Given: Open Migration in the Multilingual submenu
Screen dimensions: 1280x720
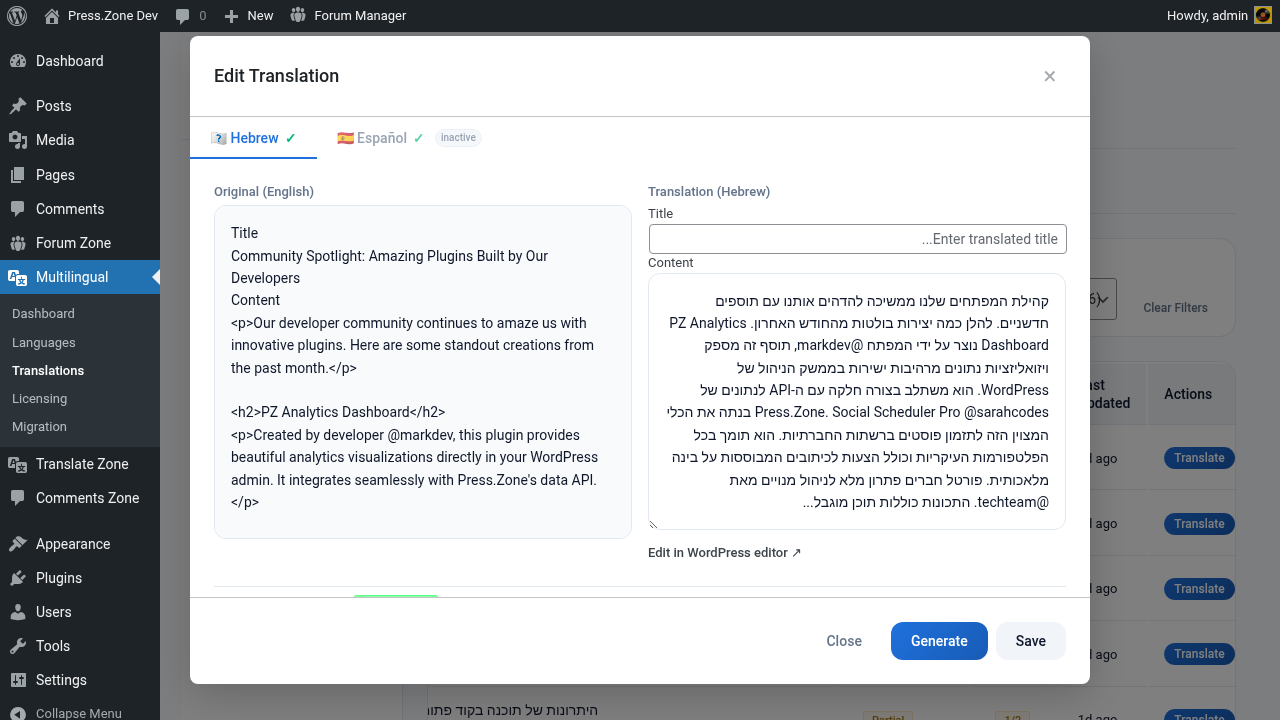Looking at the screenshot, I should pos(39,426).
